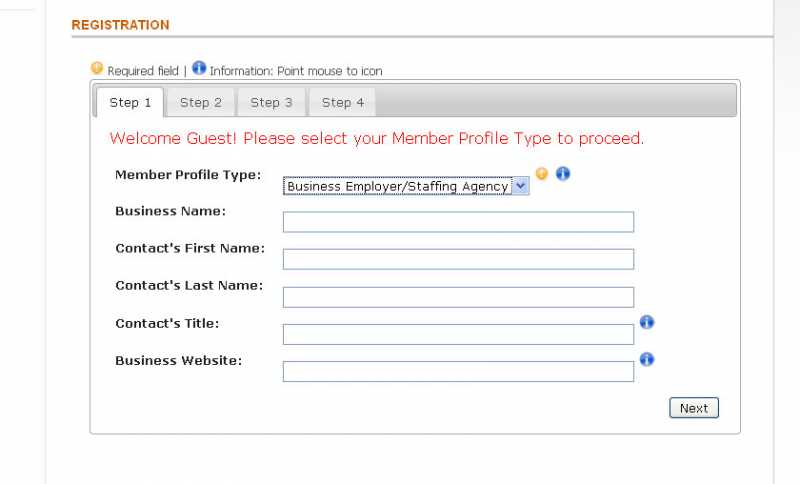The image size is (800, 484).
Task: Open the Step 3 tab
Action: tap(271, 103)
